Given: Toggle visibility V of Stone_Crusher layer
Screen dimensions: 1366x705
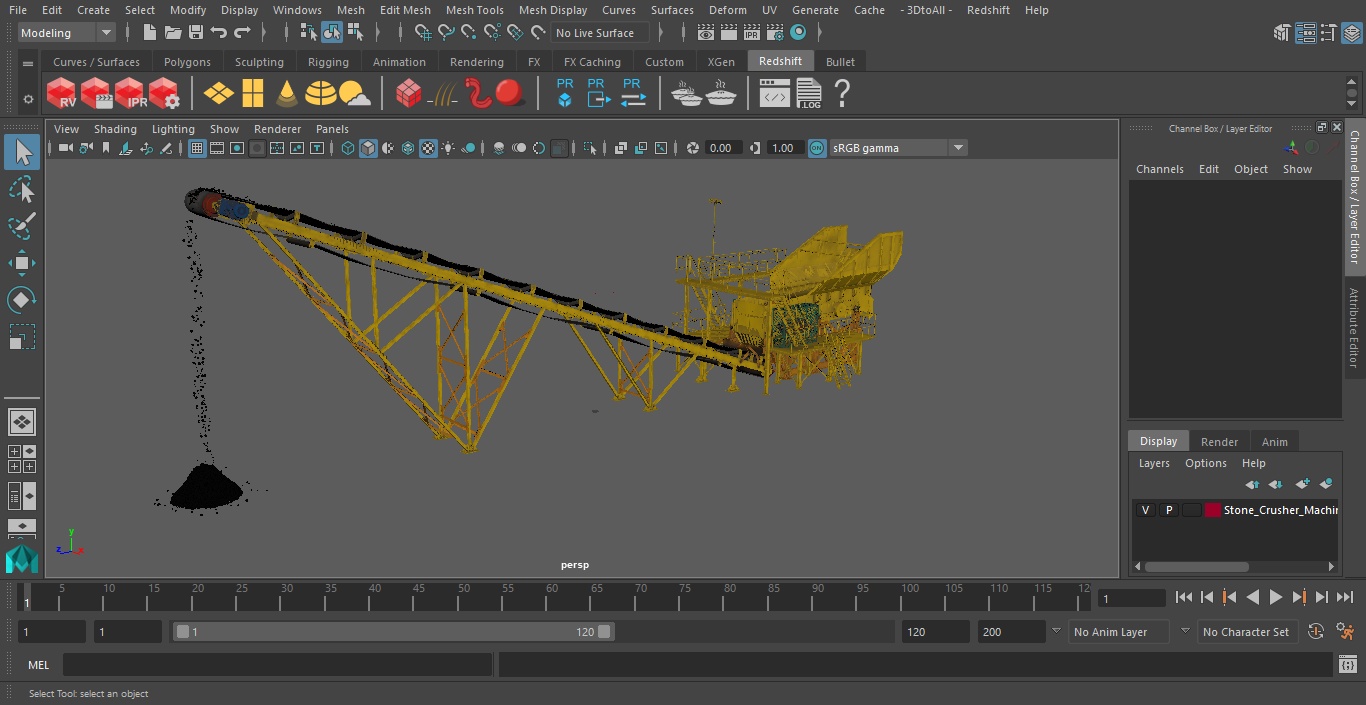Looking at the screenshot, I should 1145,510.
